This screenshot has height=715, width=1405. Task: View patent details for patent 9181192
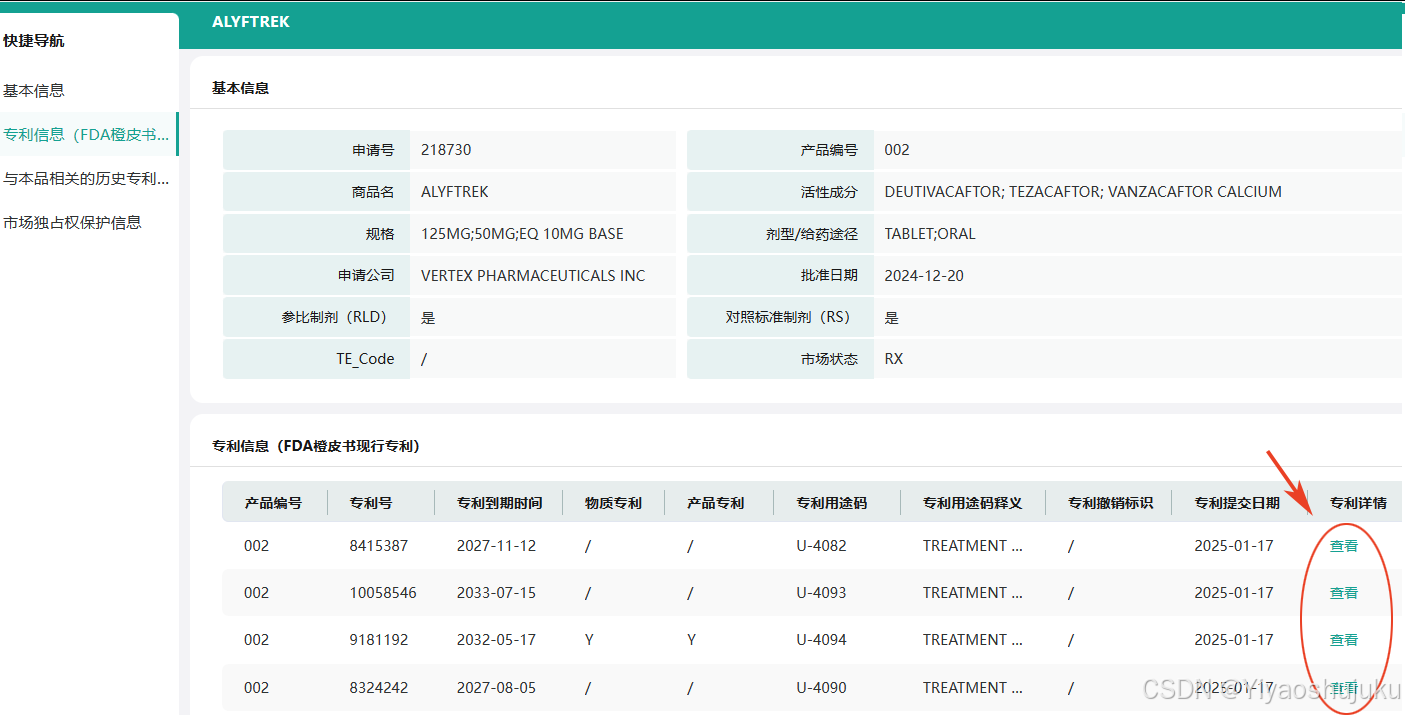[x=1344, y=640]
